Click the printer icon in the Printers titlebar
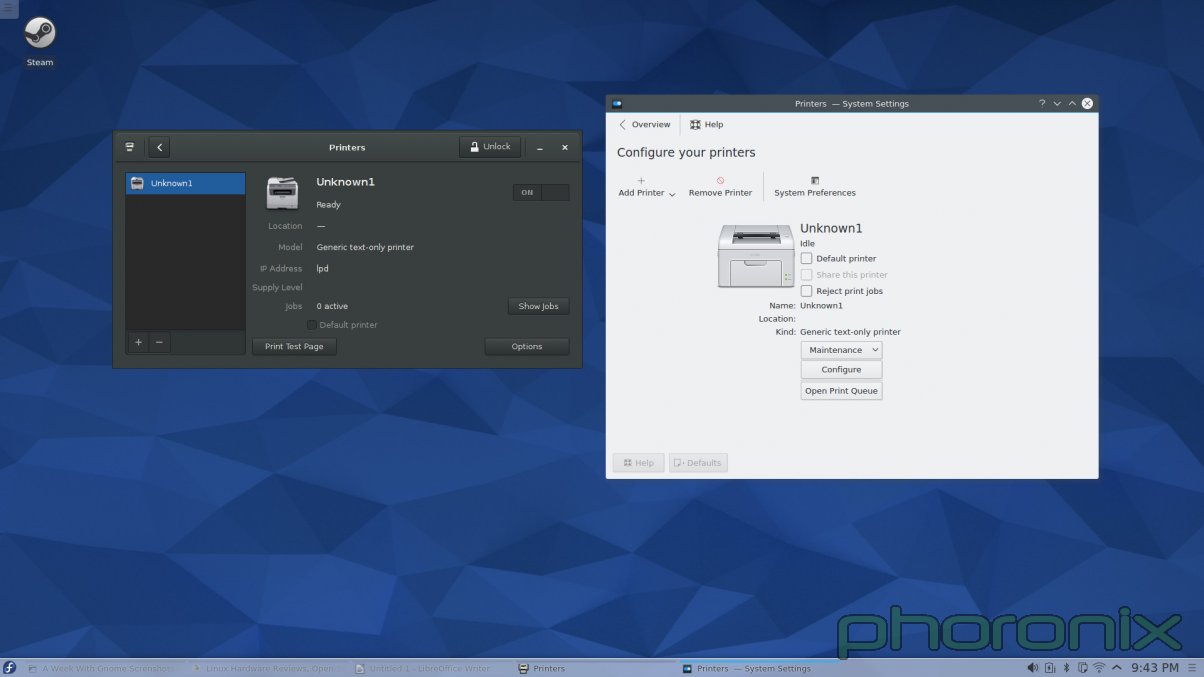The height and width of the screenshot is (677, 1204). (129, 146)
